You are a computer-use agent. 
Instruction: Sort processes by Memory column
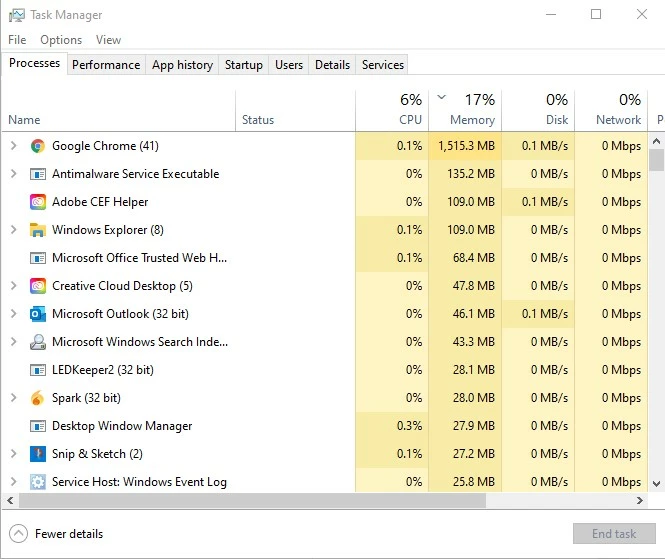click(x=465, y=110)
